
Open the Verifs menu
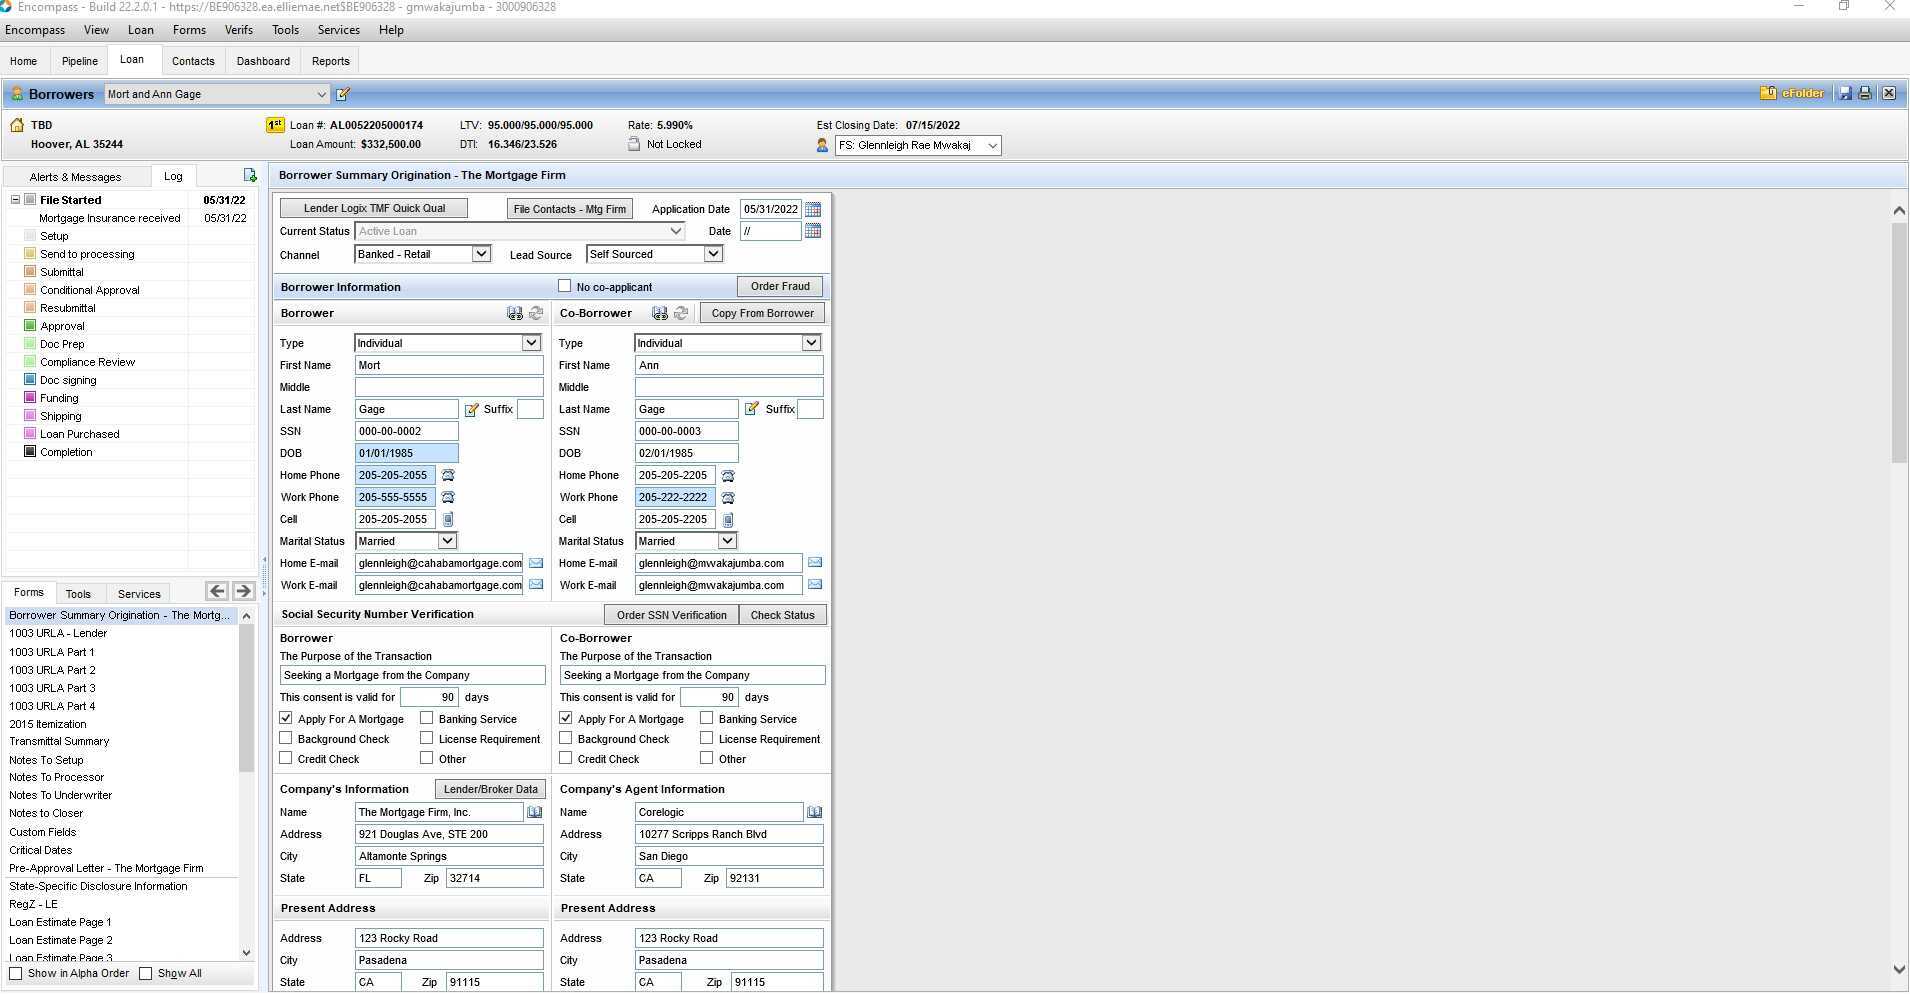coord(238,29)
